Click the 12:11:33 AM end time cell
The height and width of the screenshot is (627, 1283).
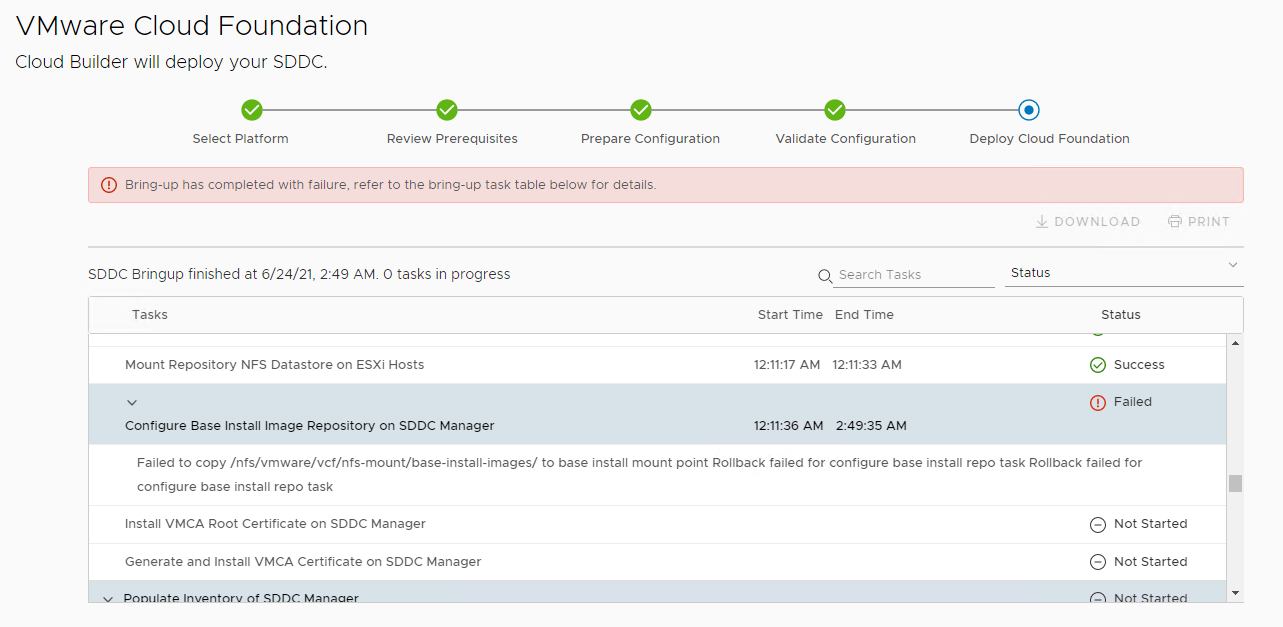pyautogui.click(x=867, y=365)
